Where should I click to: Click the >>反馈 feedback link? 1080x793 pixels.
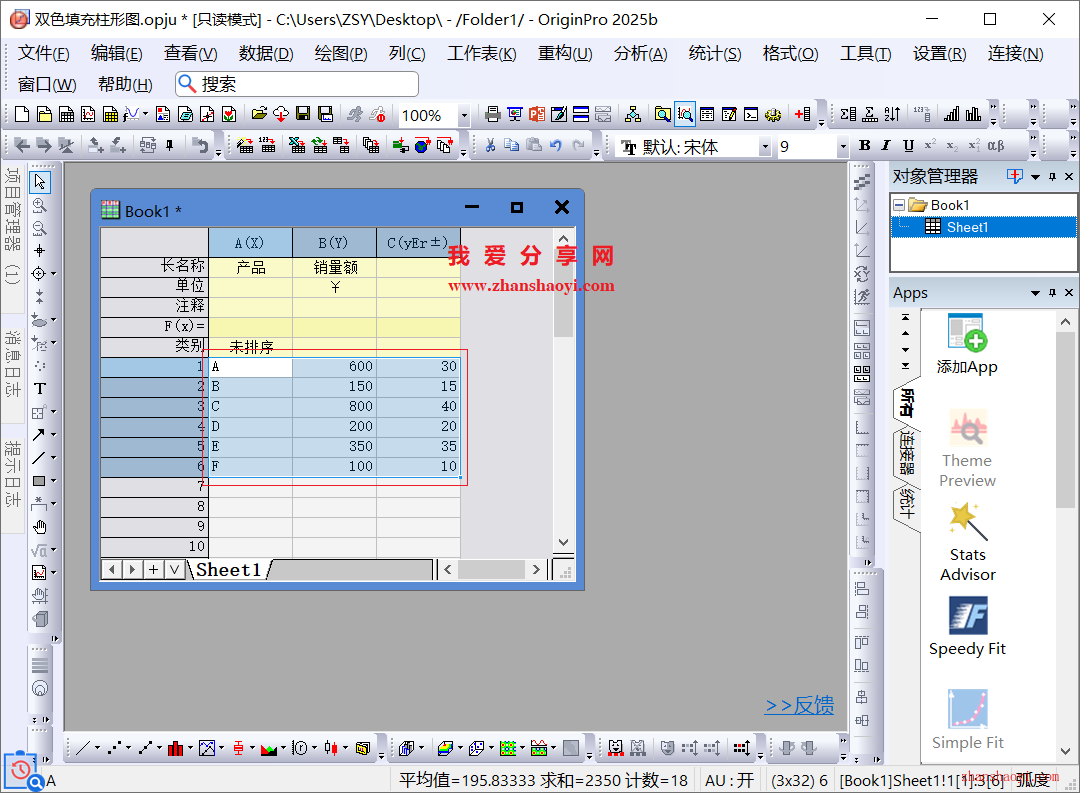click(799, 705)
